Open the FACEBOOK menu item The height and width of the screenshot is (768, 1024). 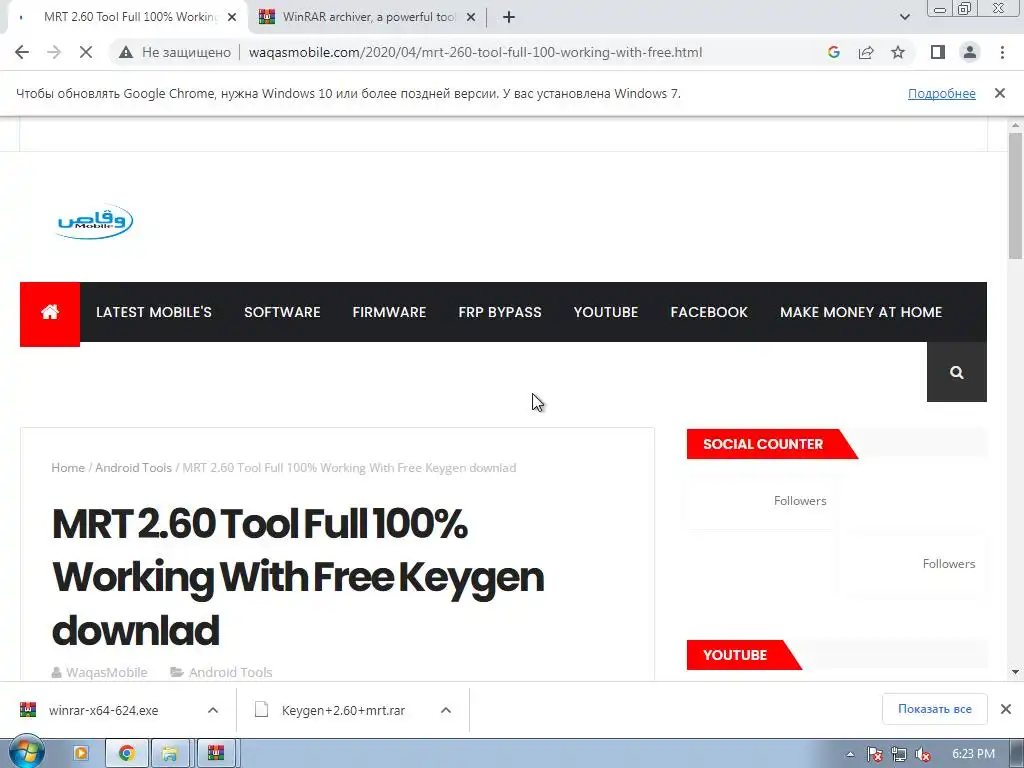tap(709, 312)
